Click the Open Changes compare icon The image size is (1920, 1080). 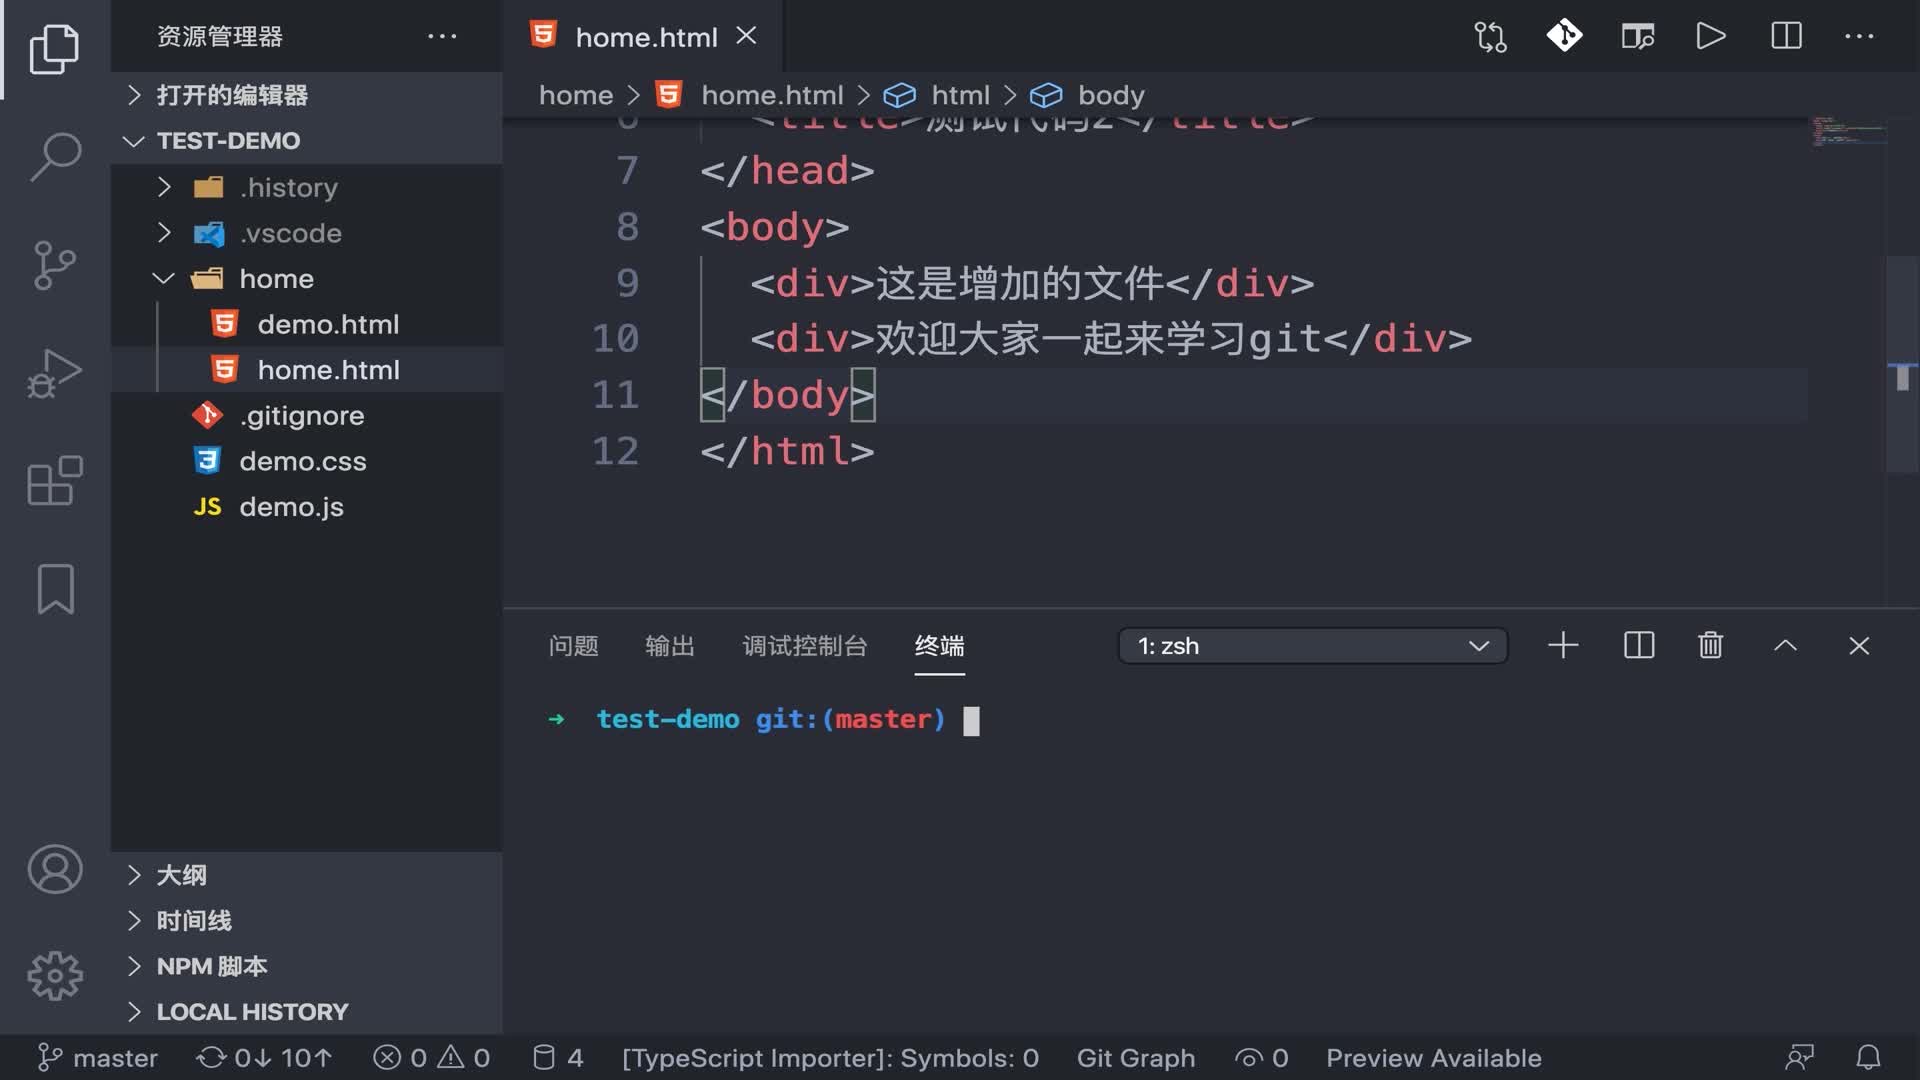[x=1490, y=37]
